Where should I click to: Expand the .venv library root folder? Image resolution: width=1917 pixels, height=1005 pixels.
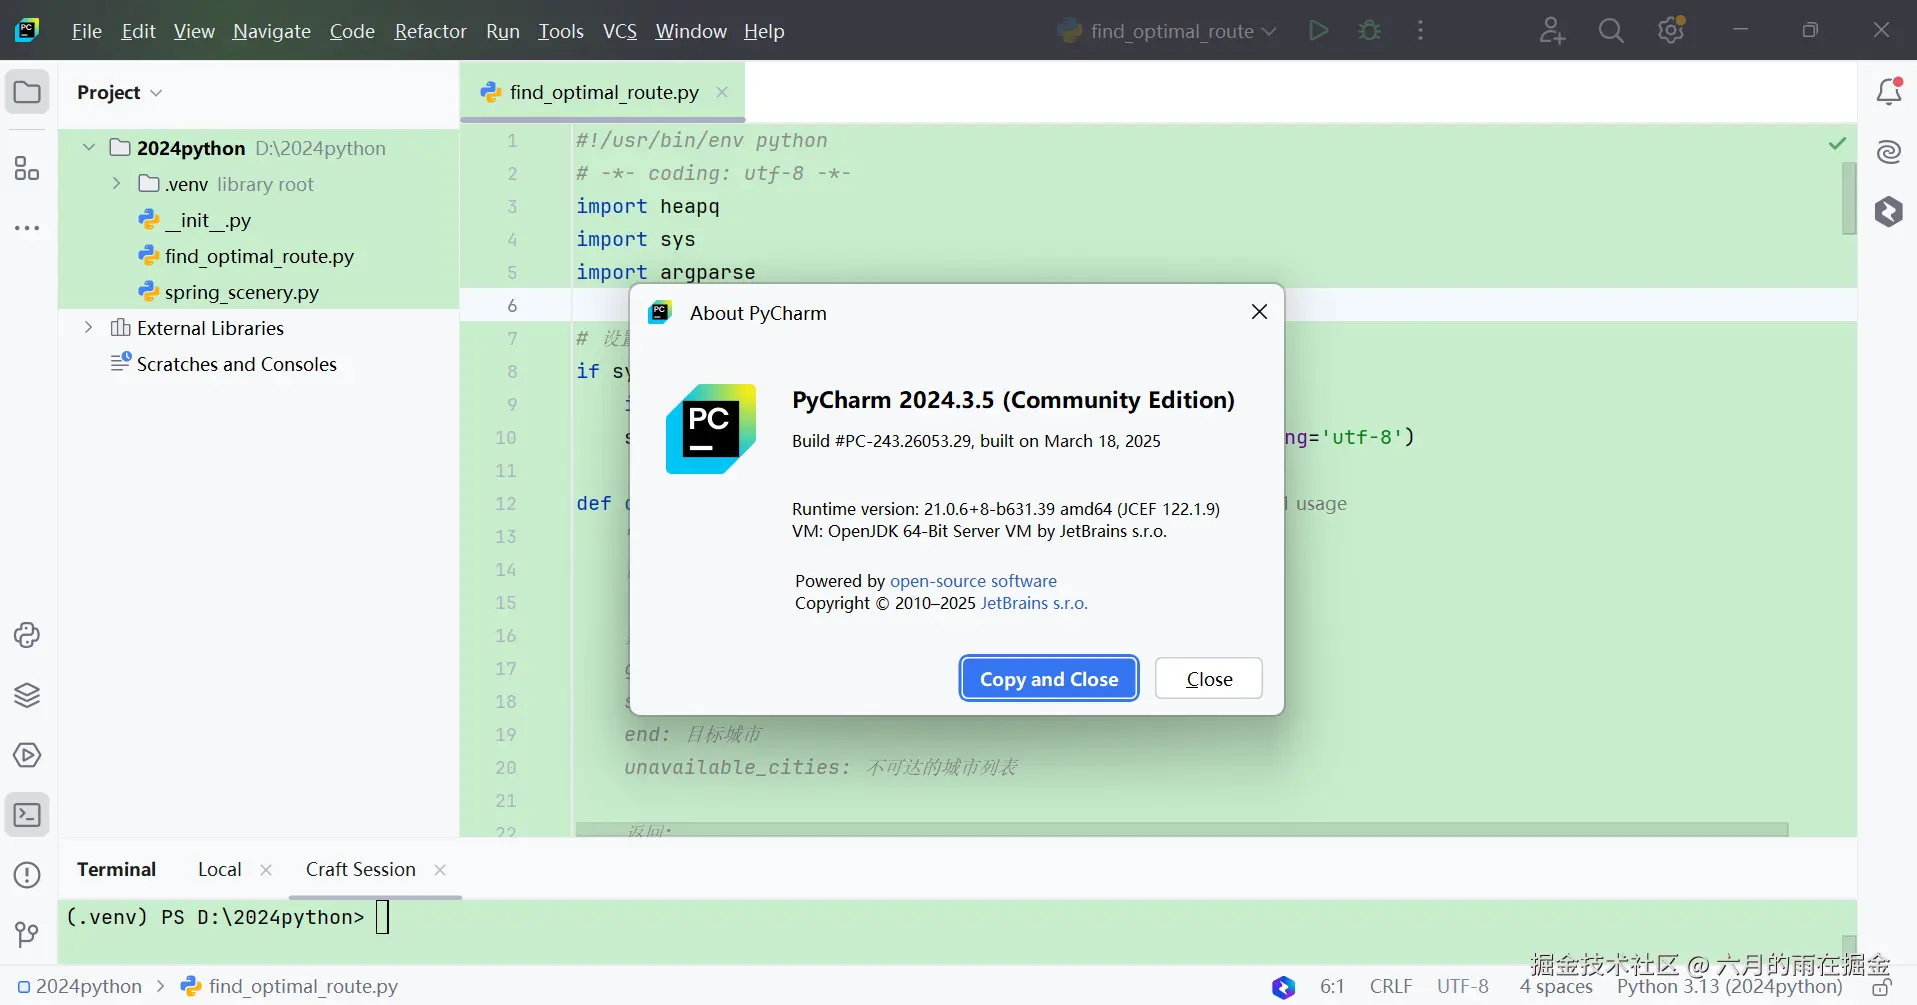coord(117,184)
